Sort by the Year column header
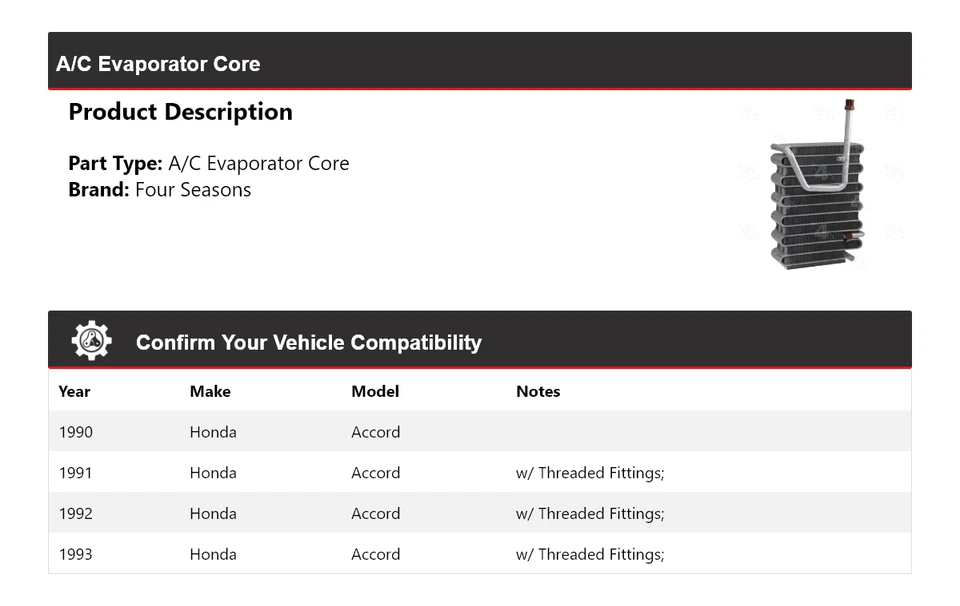The width and height of the screenshot is (960, 606). click(x=74, y=391)
